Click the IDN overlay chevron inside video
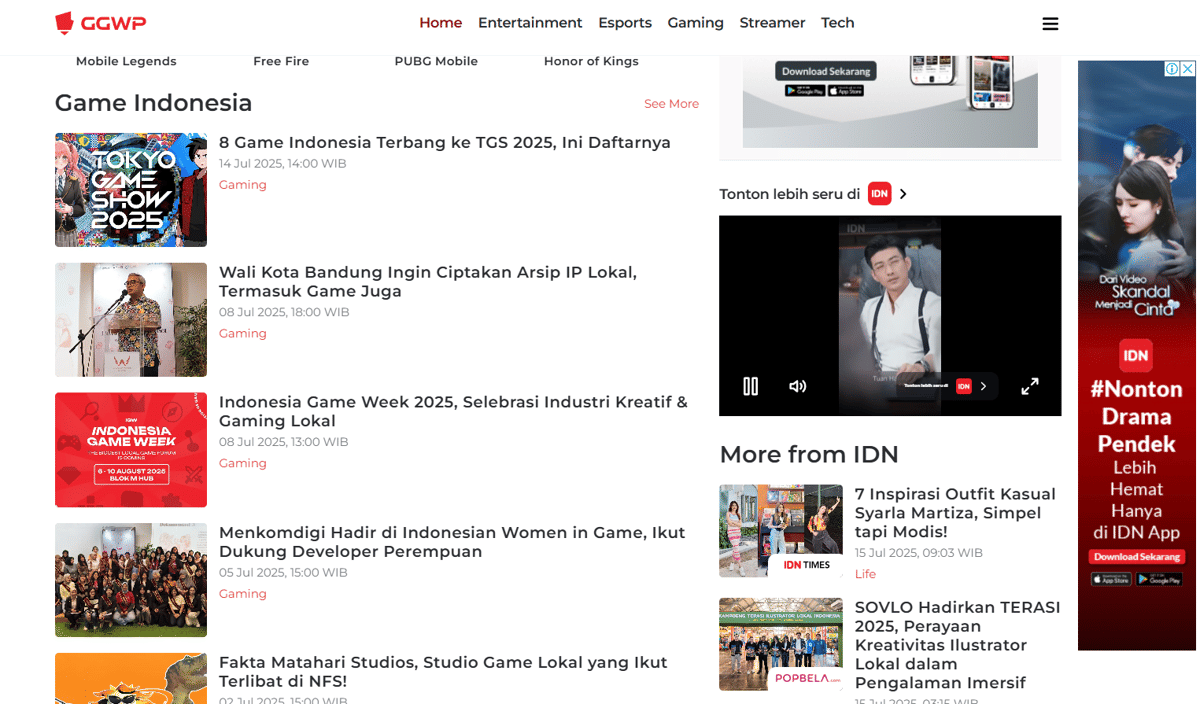This screenshot has height=704, width=1200. [x=983, y=386]
